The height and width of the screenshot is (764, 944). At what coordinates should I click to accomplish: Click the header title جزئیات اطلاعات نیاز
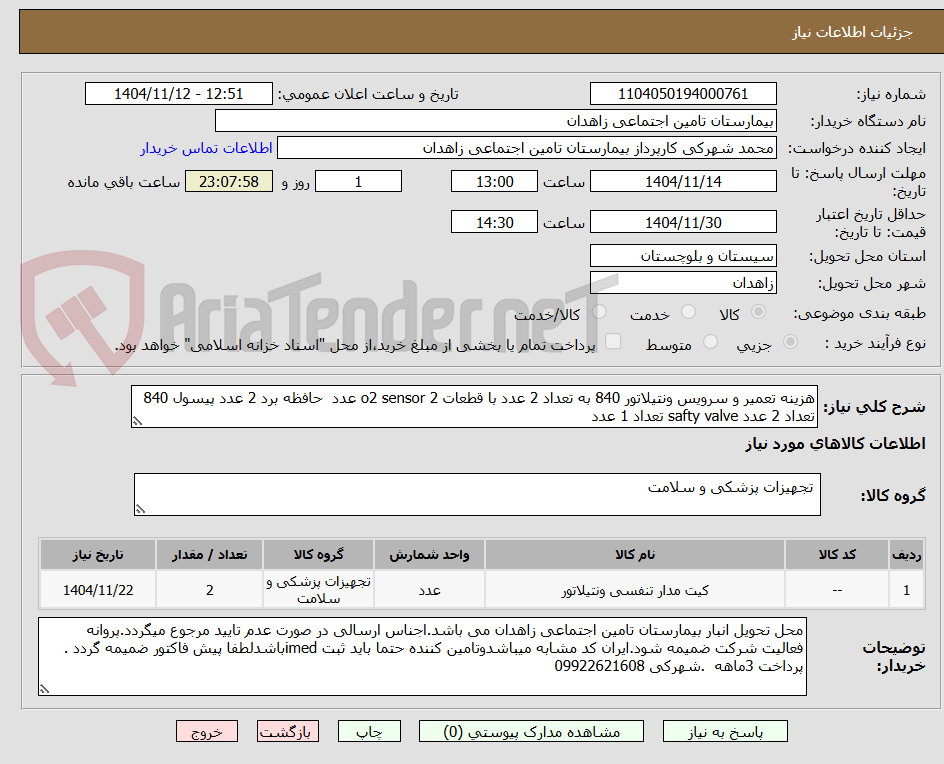pyautogui.click(x=852, y=32)
